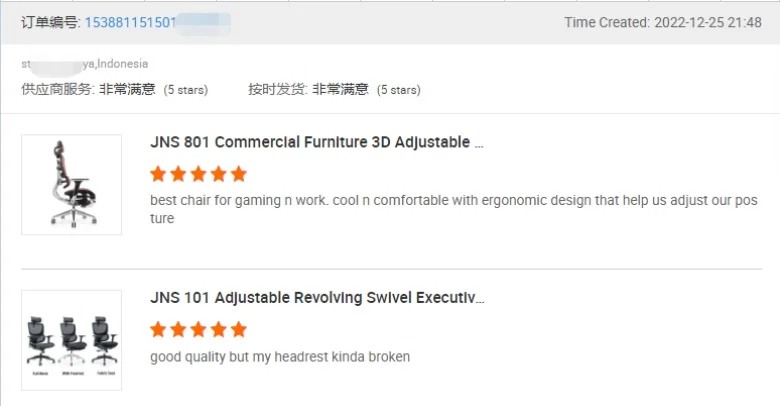Click fifth star of JNS 101 rating
Viewport: 780px width, 406px height.
click(238, 330)
